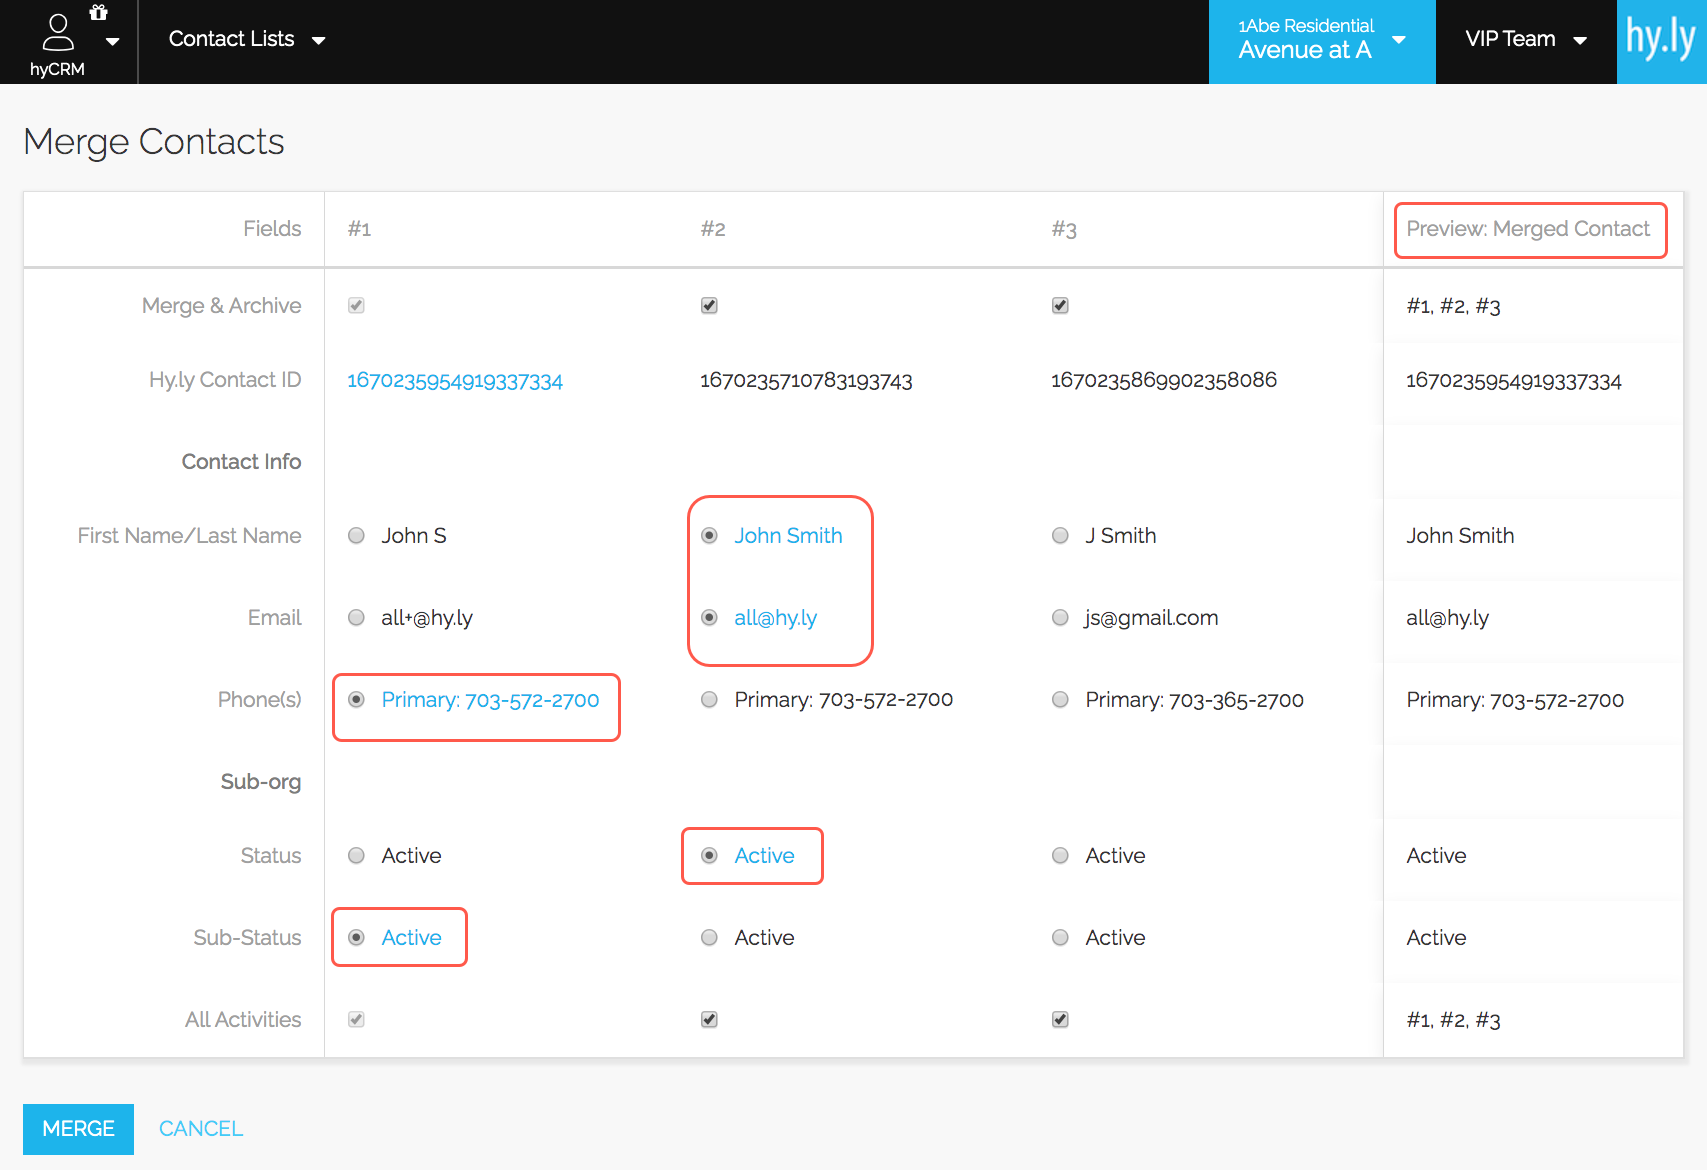The image size is (1707, 1170).
Task: Toggle Merge & Archive checkbox for #3
Action: tap(1060, 305)
